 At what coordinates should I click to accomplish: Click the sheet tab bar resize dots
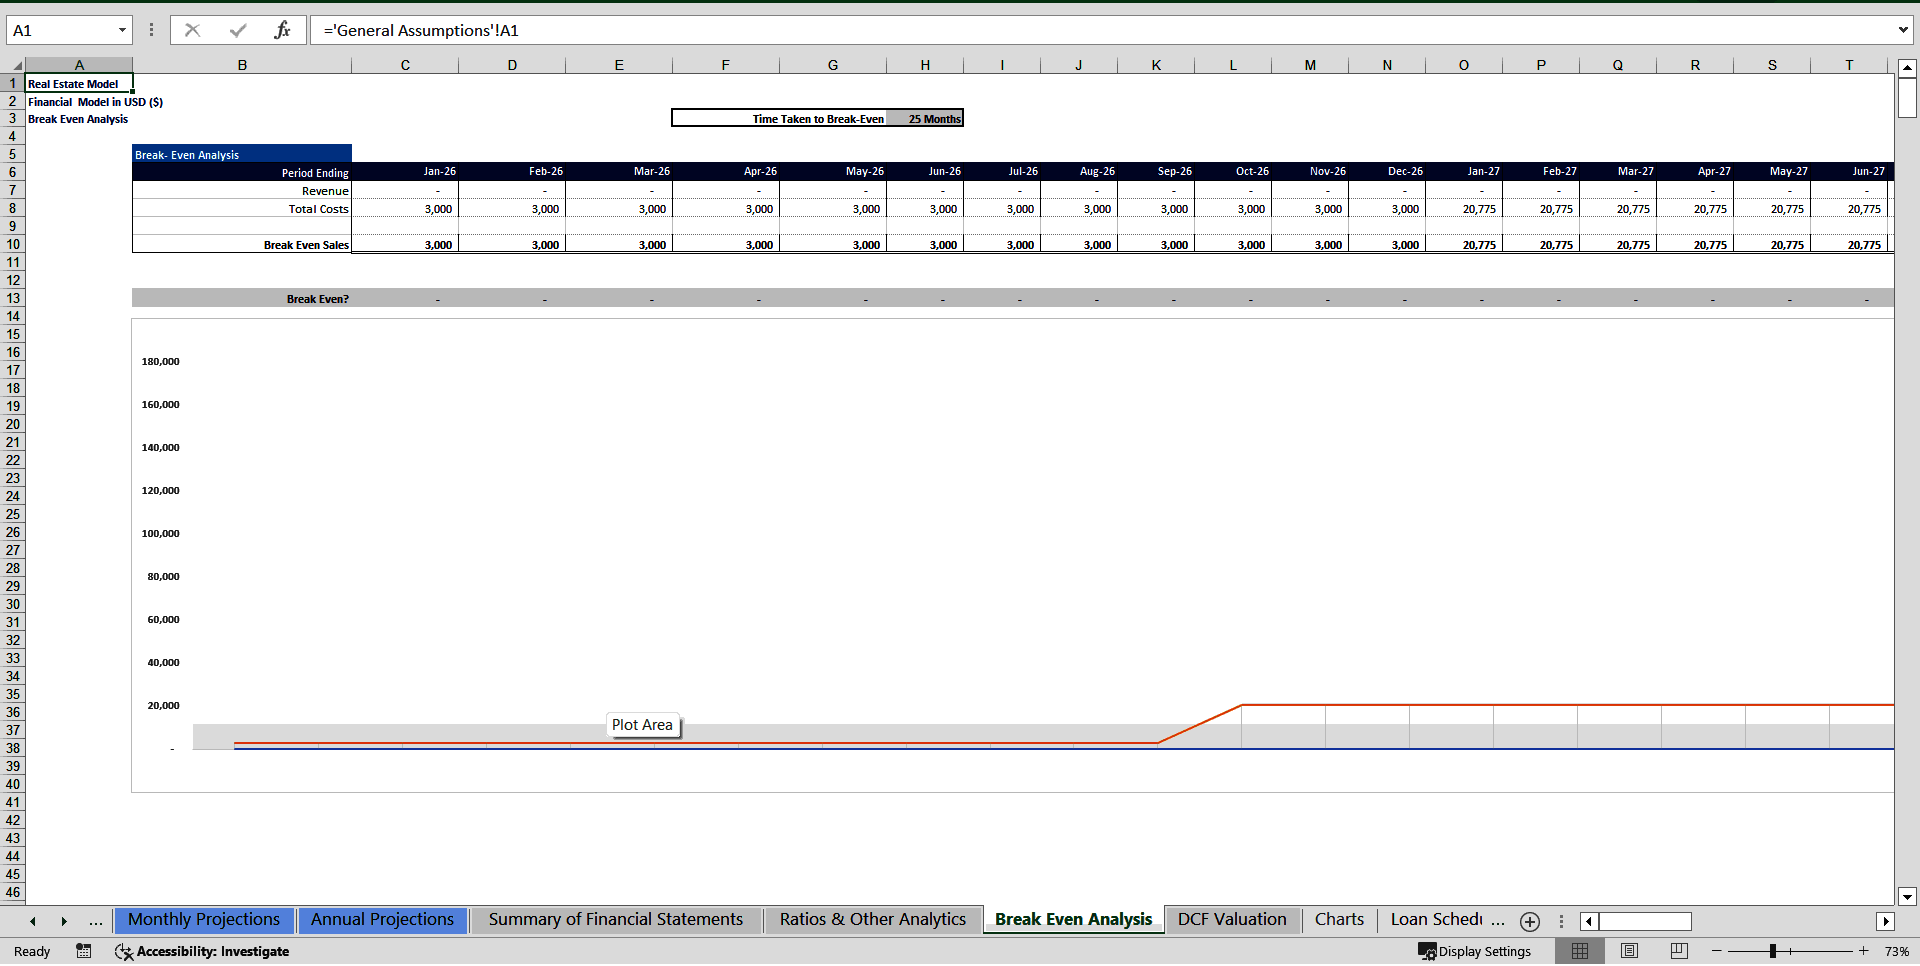pyautogui.click(x=1561, y=921)
